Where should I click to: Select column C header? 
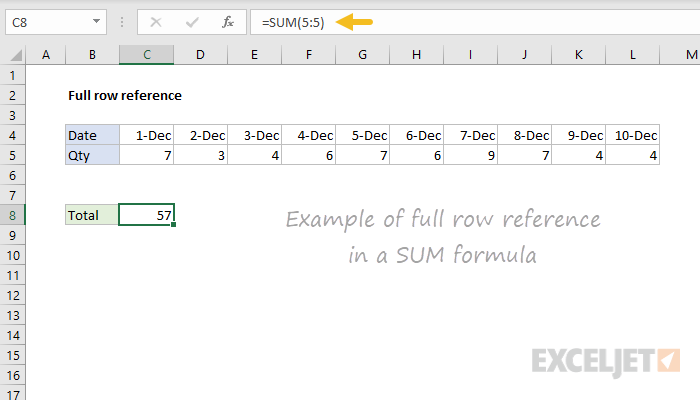coord(146,55)
